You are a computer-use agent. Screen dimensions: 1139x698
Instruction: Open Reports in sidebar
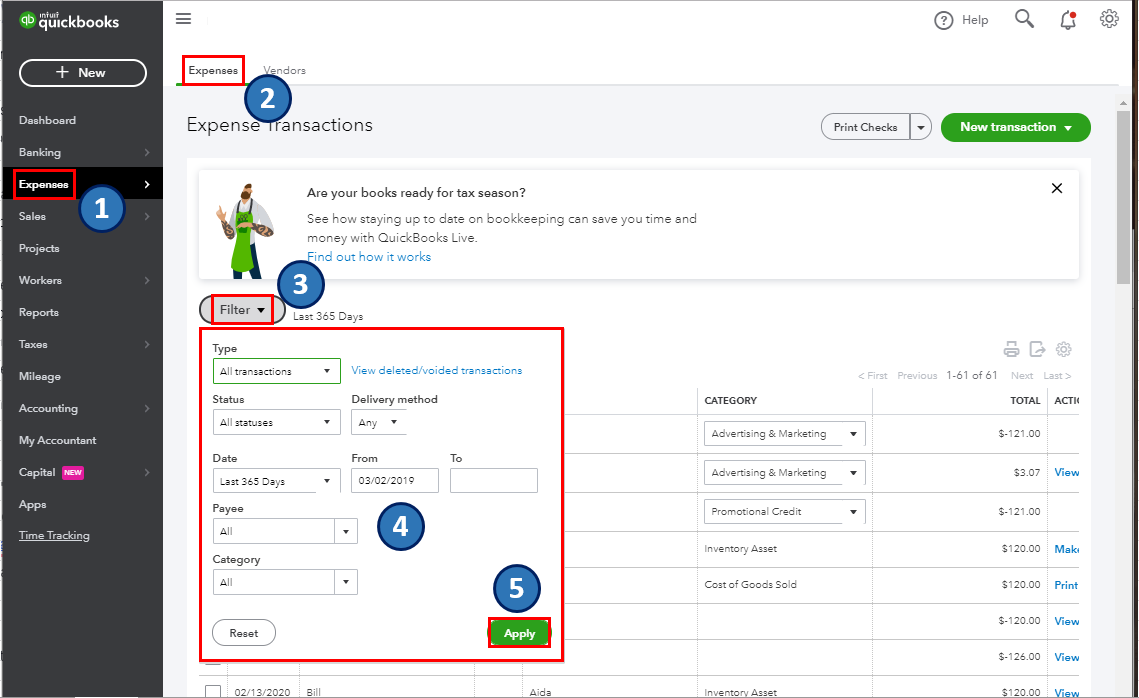pyautogui.click(x=38, y=312)
